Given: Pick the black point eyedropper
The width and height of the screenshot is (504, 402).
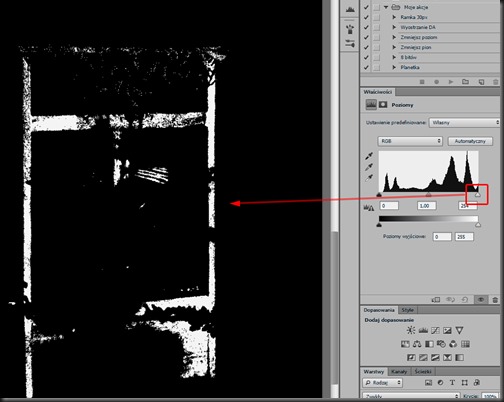Looking at the screenshot, I should 369,156.
